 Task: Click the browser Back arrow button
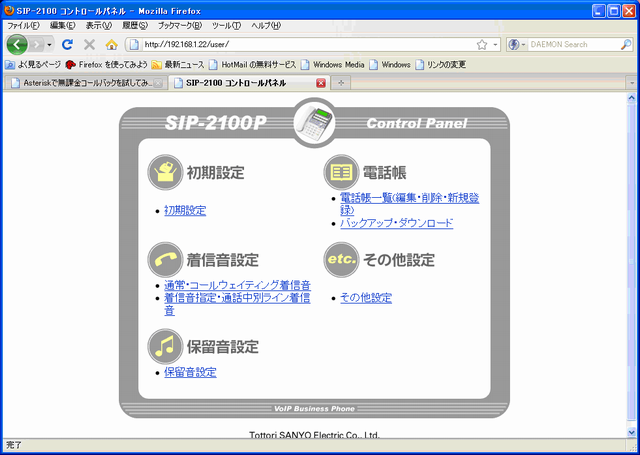click(x=17, y=44)
